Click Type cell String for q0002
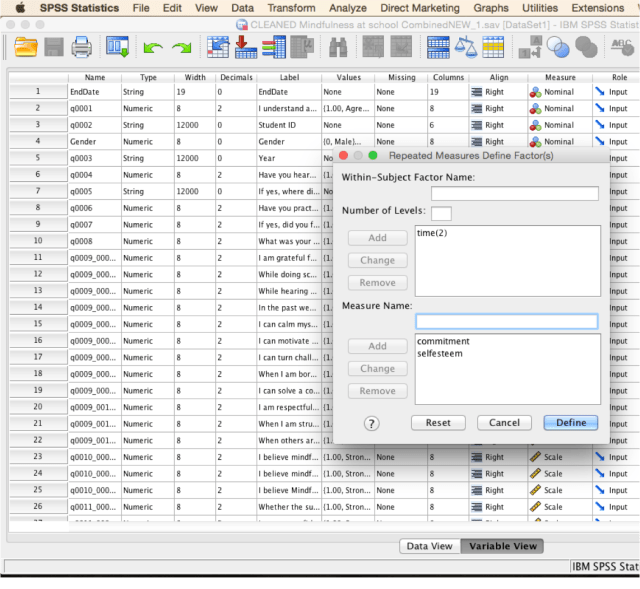This screenshot has width=640, height=589. click(147, 125)
